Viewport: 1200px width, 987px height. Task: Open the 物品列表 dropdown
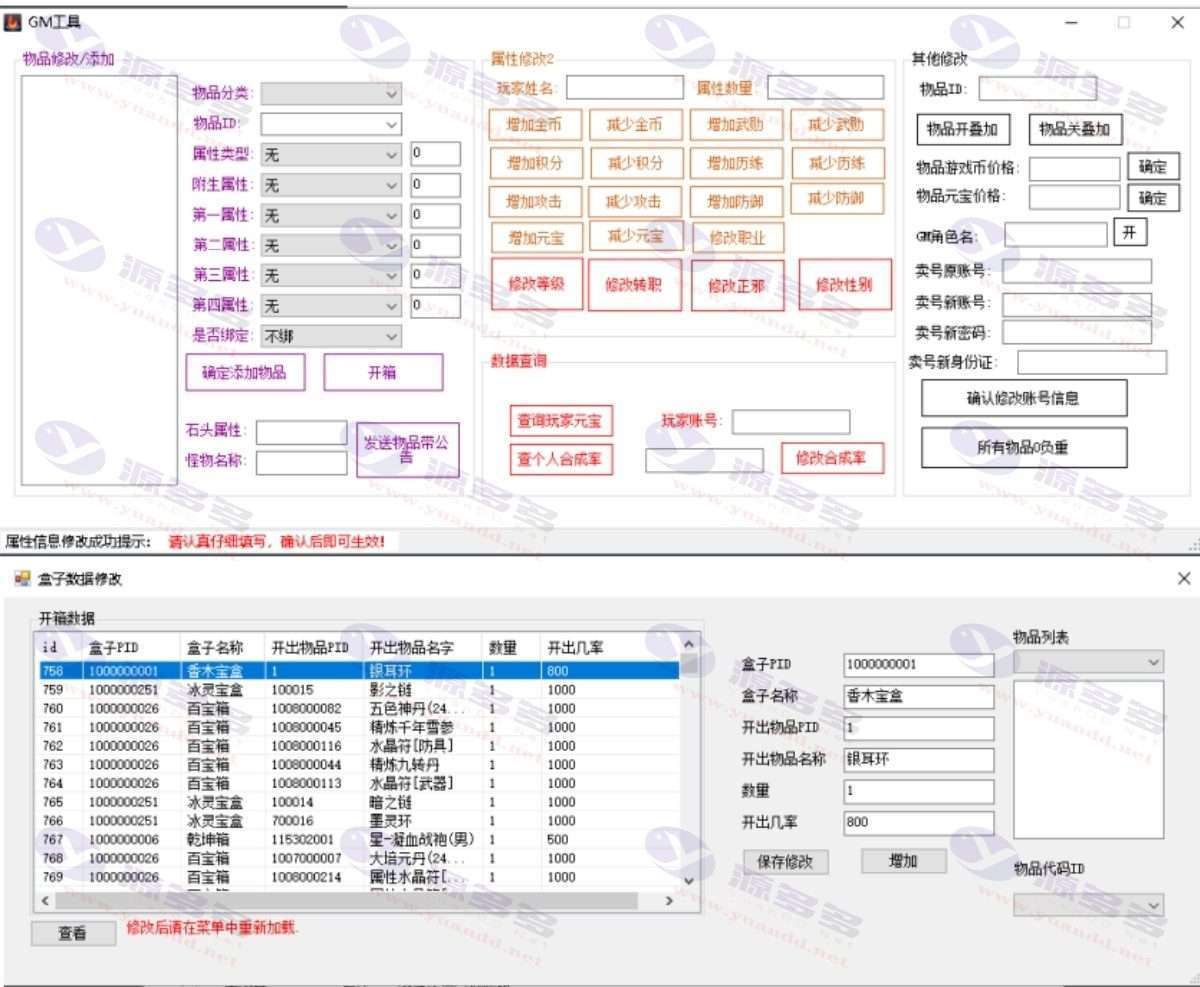pos(1089,662)
